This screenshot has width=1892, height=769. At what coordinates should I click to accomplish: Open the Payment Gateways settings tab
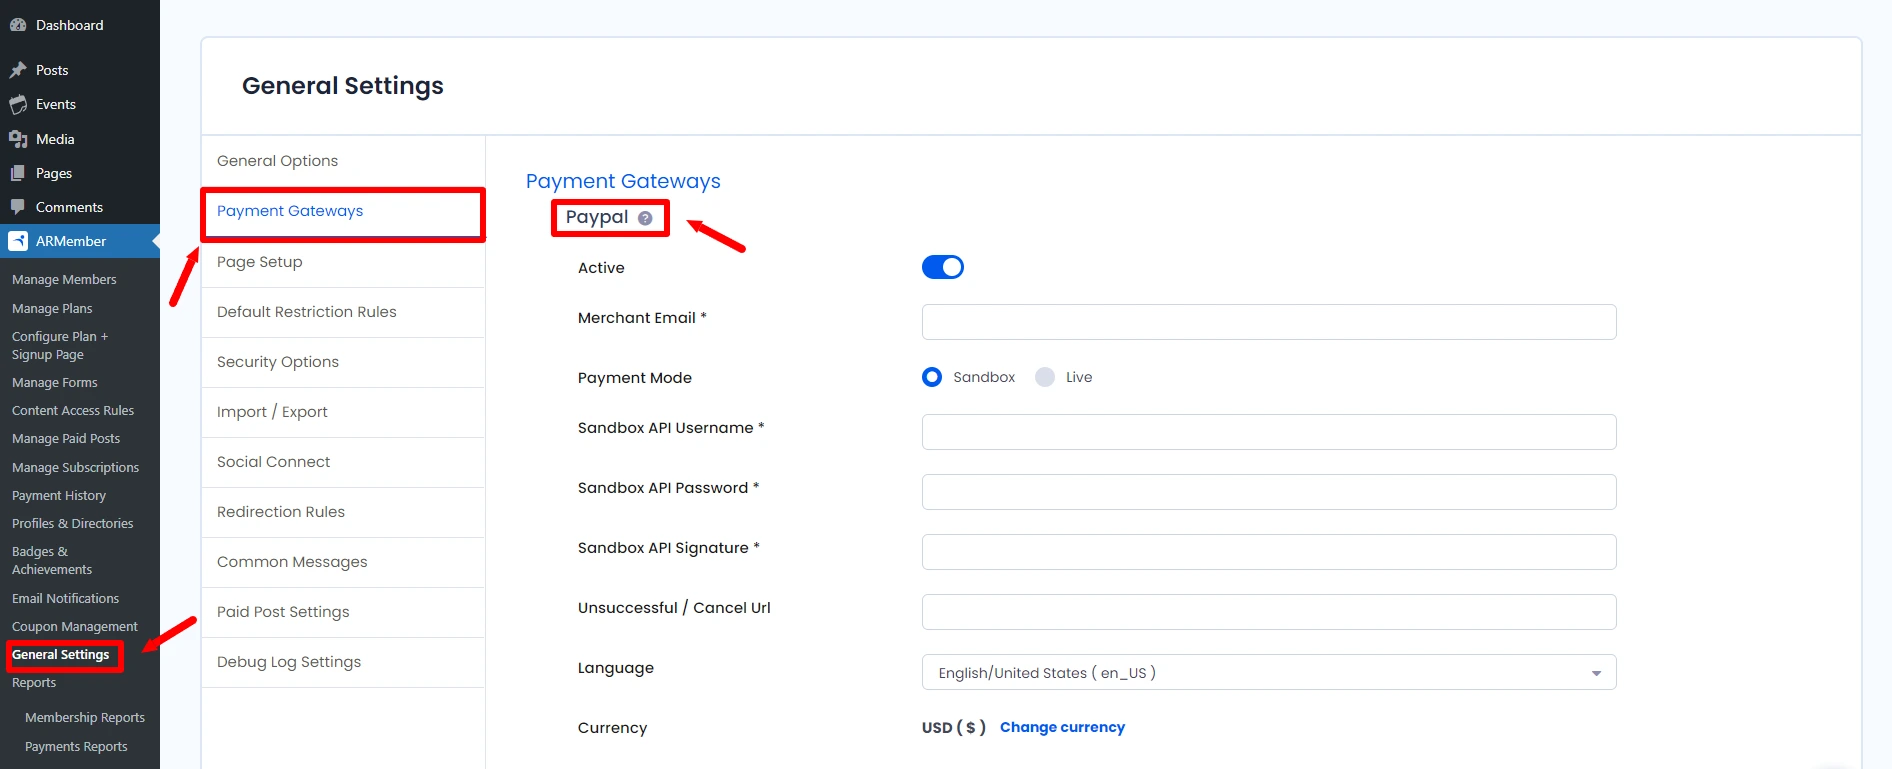click(290, 211)
